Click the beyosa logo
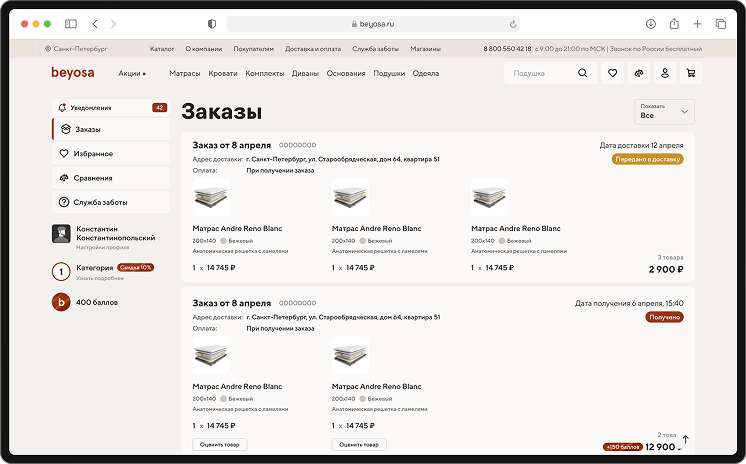This screenshot has width=746, height=464. [x=72, y=73]
